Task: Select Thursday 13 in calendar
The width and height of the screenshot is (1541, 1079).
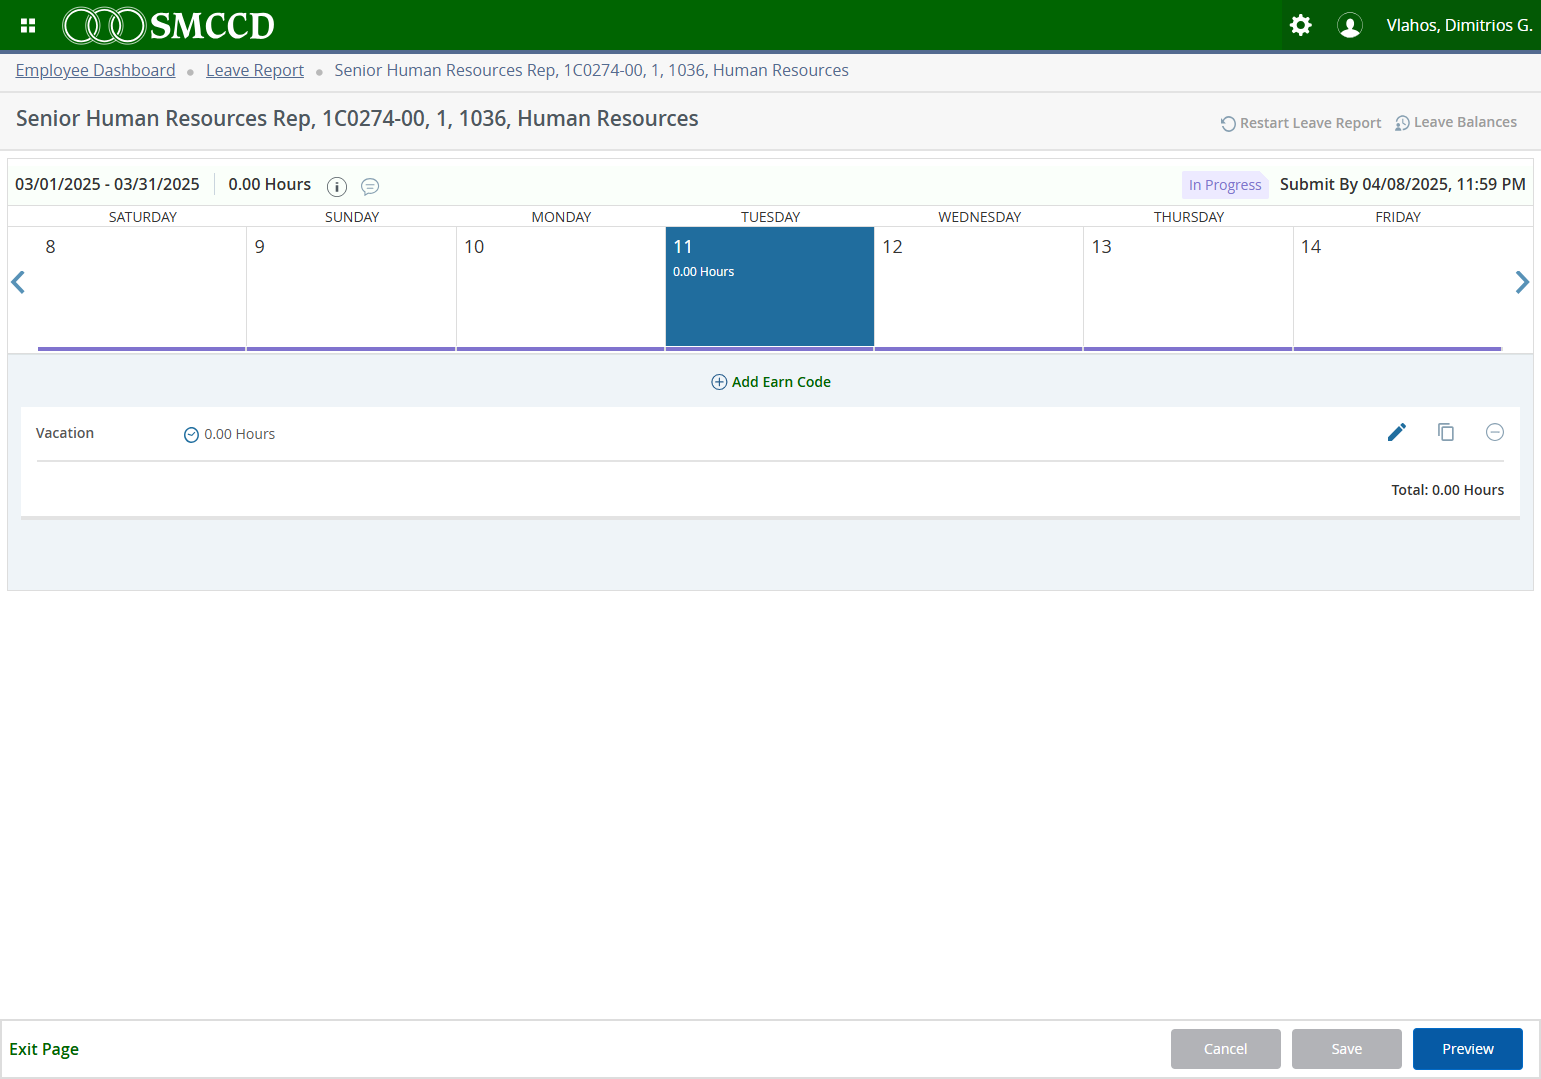Action: [1188, 288]
